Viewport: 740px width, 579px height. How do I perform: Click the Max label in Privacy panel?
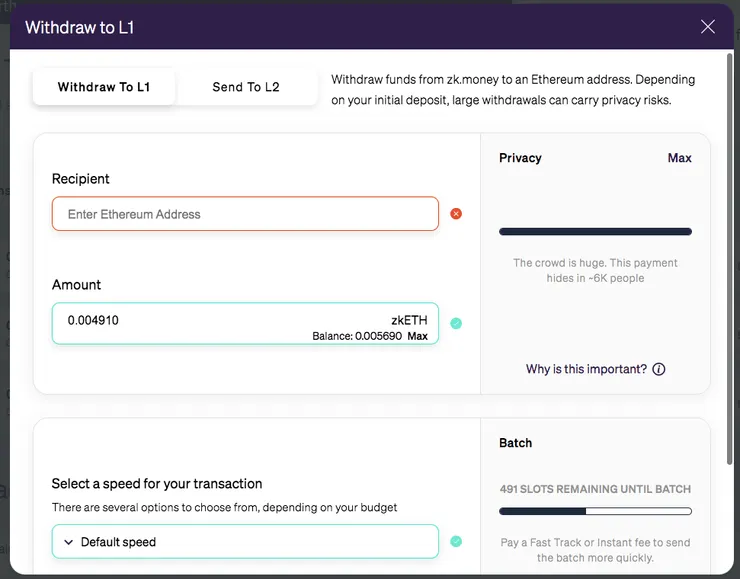coord(679,158)
